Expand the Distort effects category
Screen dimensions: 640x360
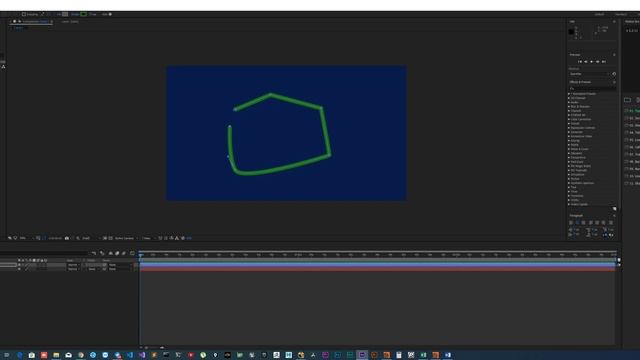[569, 123]
